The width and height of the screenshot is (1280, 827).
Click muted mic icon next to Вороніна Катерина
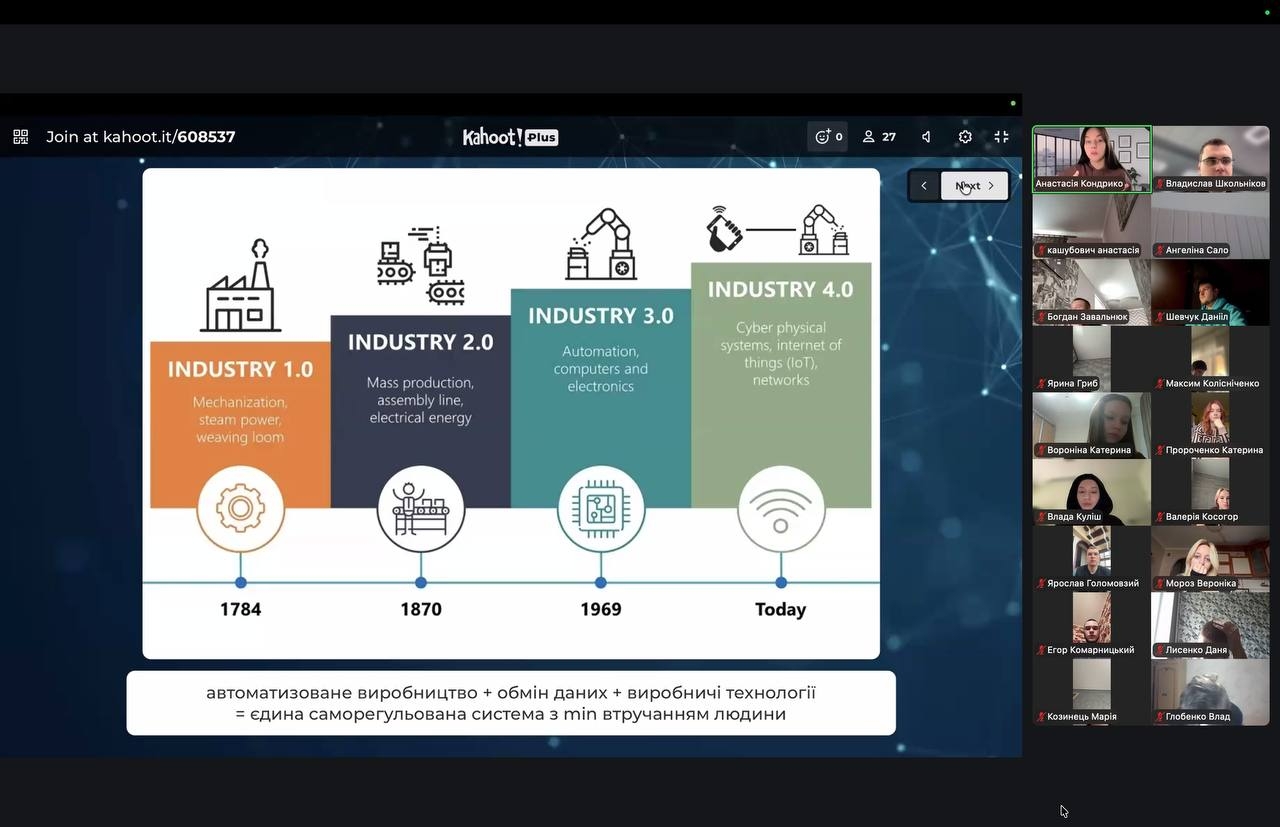[x=1042, y=451]
